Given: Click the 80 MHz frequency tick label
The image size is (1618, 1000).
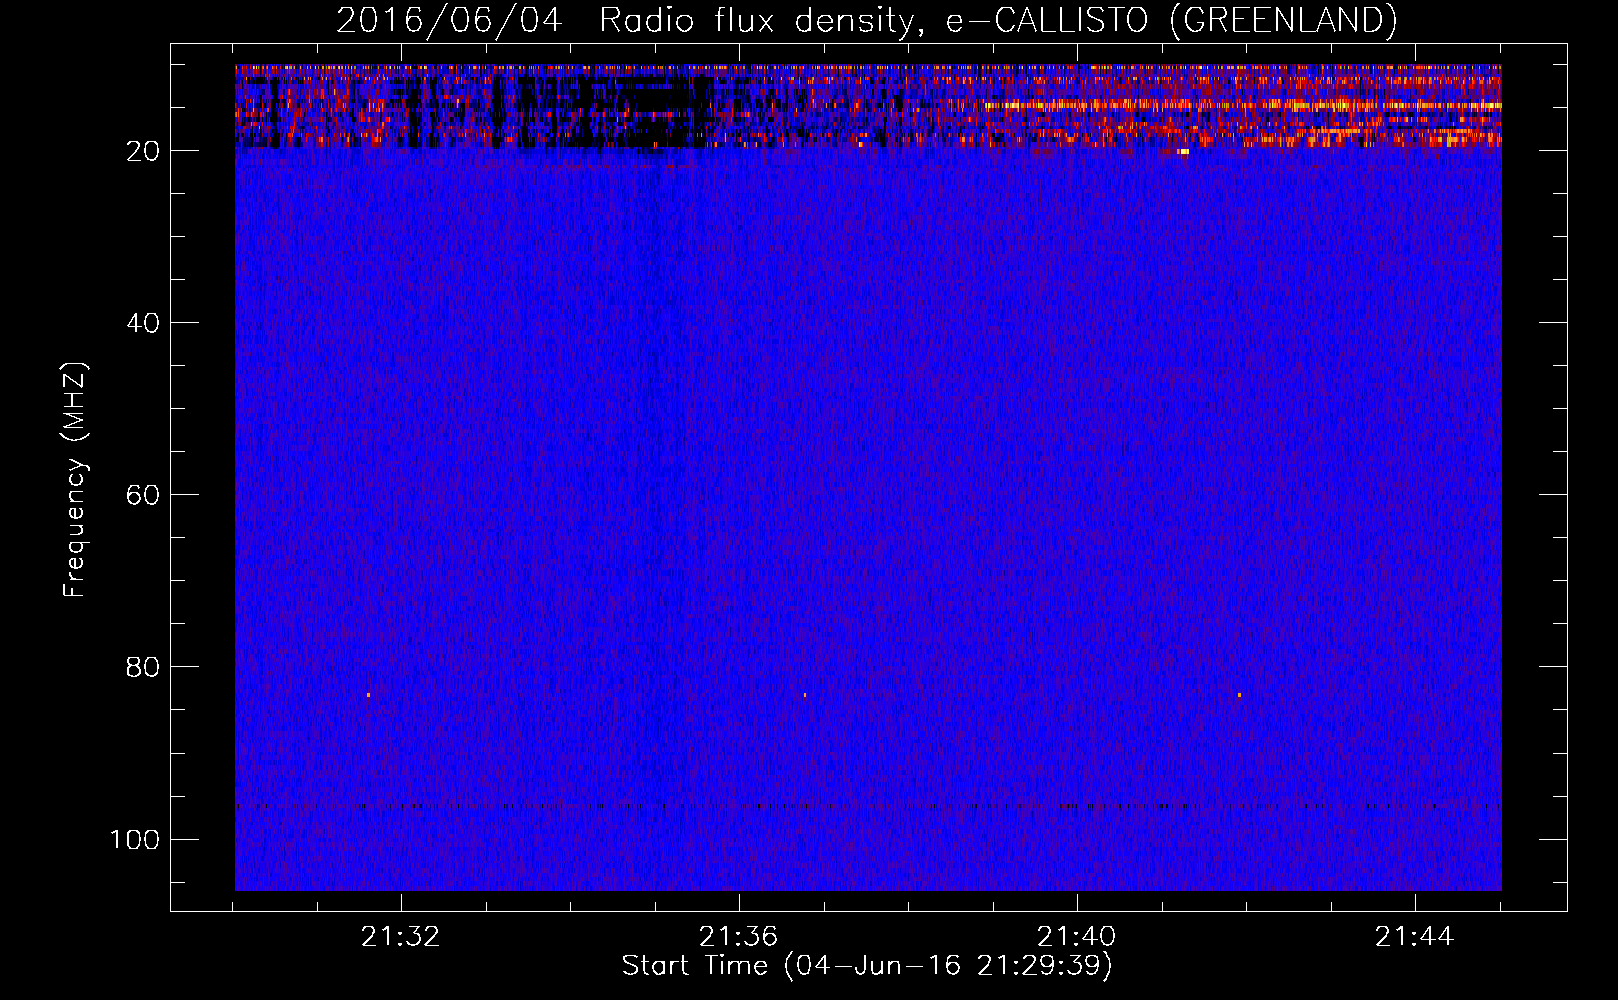Looking at the screenshot, I should click(x=144, y=667).
